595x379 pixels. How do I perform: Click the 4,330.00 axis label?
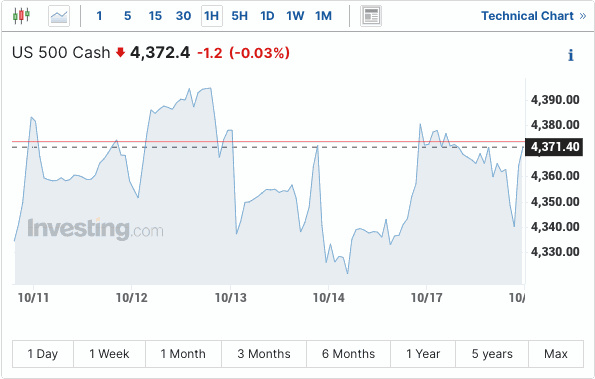click(x=555, y=252)
